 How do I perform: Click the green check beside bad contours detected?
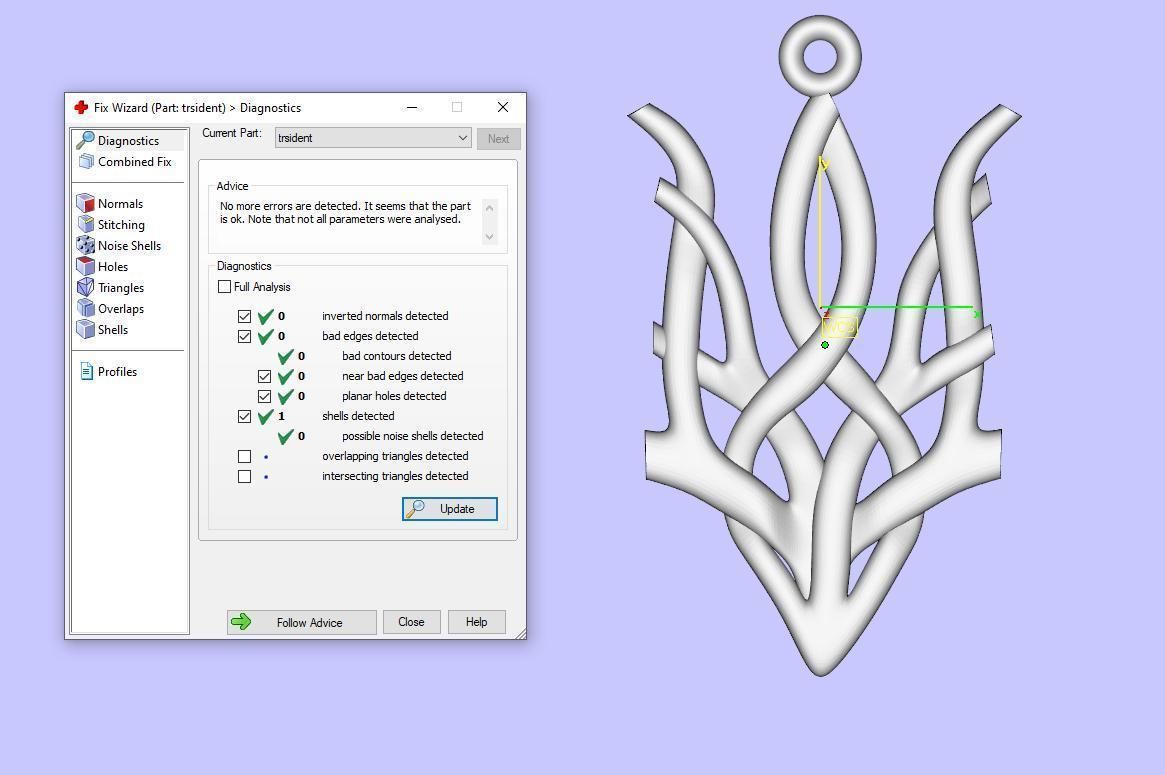[x=285, y=356]
